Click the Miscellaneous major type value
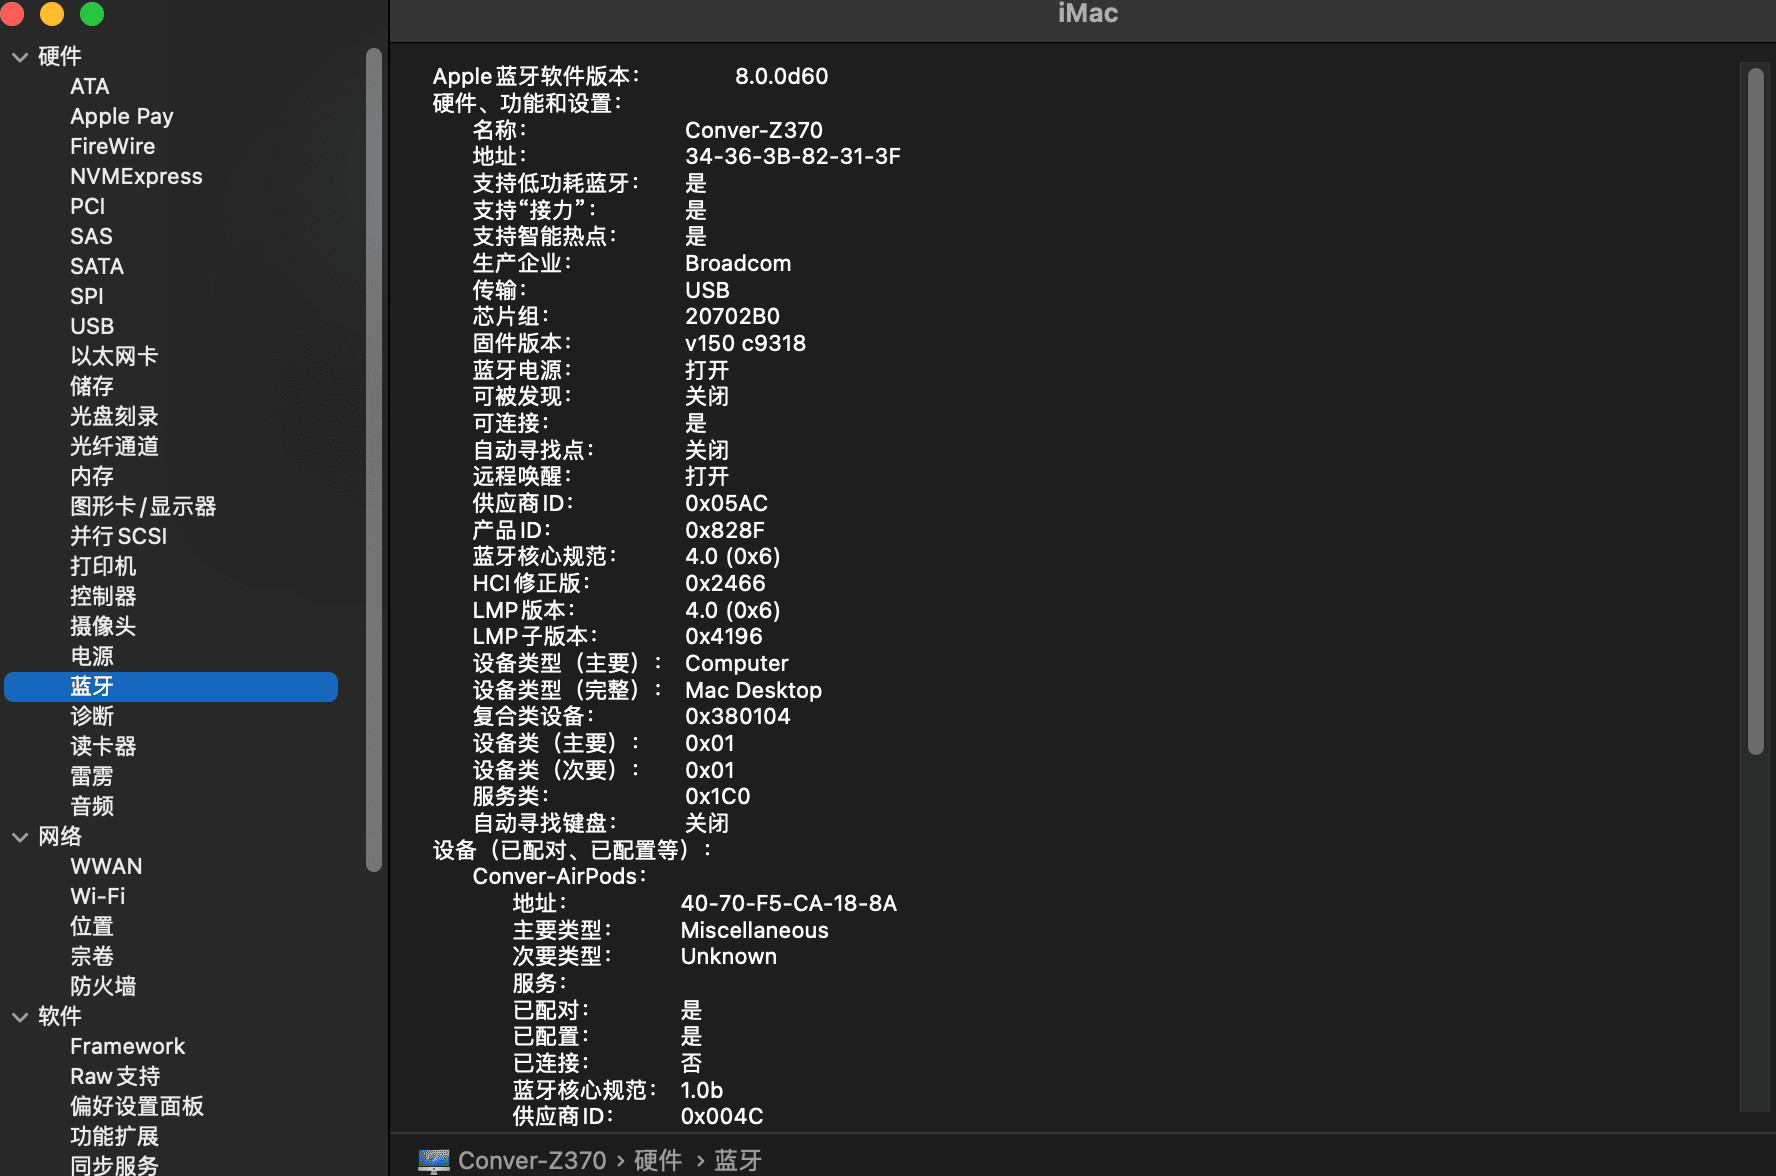Viewport: 1776px width, 1176px height. click(x=755, y=931)
